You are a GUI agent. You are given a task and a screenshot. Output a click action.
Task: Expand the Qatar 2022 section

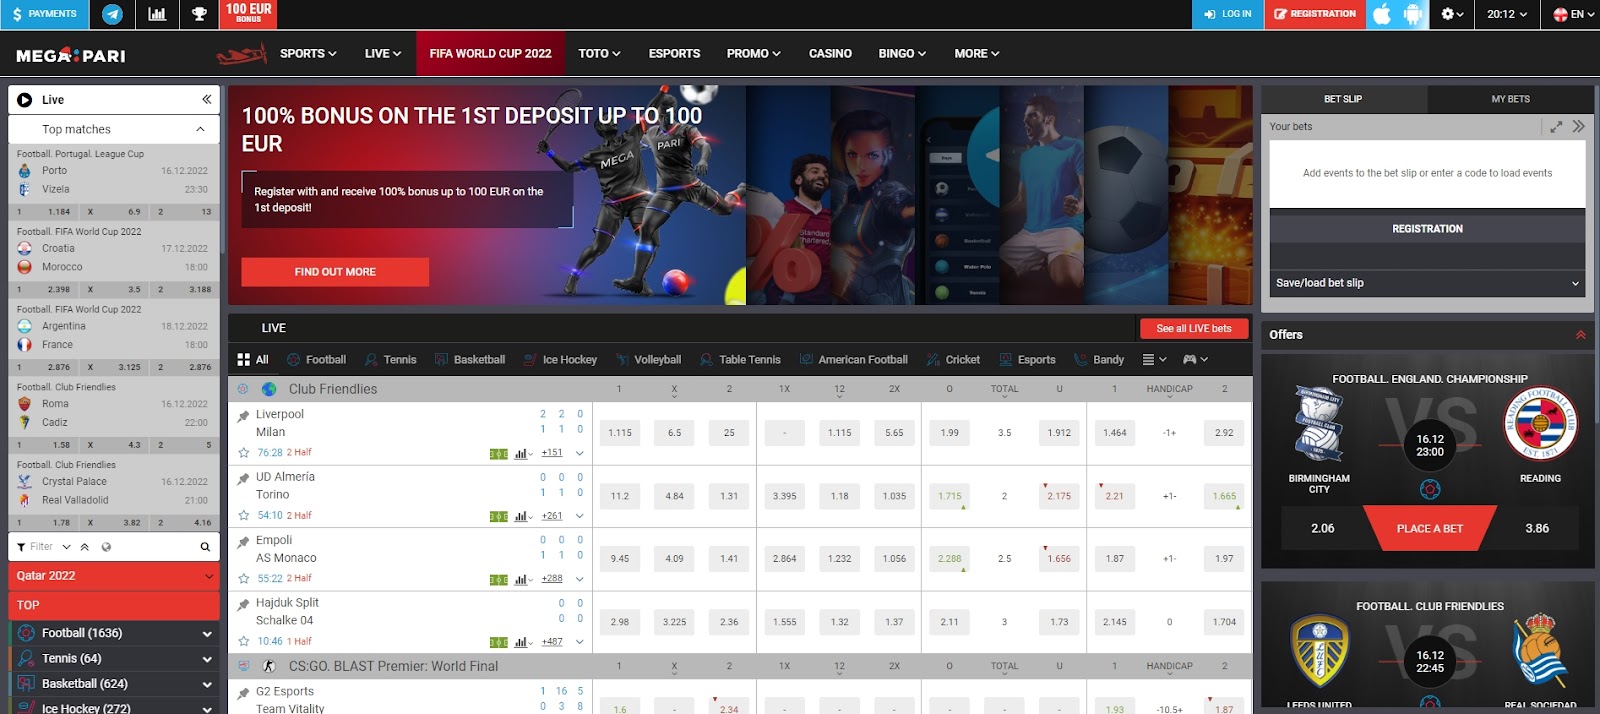(114, 576)
